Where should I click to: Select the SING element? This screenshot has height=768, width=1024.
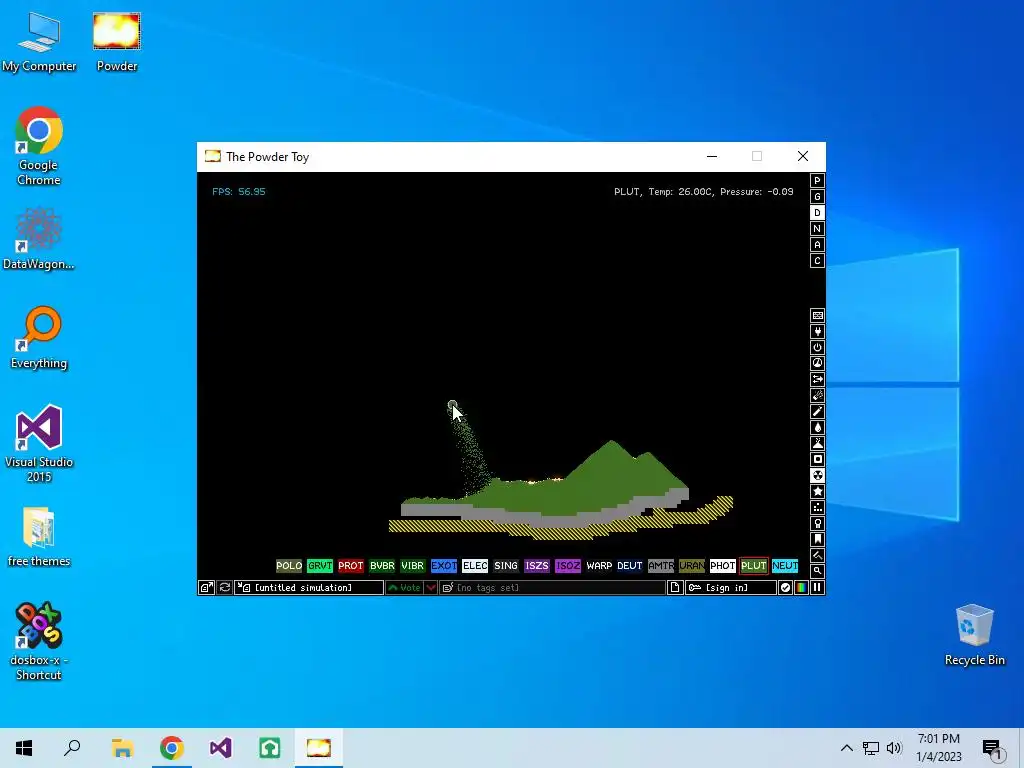tap(506, 566)
